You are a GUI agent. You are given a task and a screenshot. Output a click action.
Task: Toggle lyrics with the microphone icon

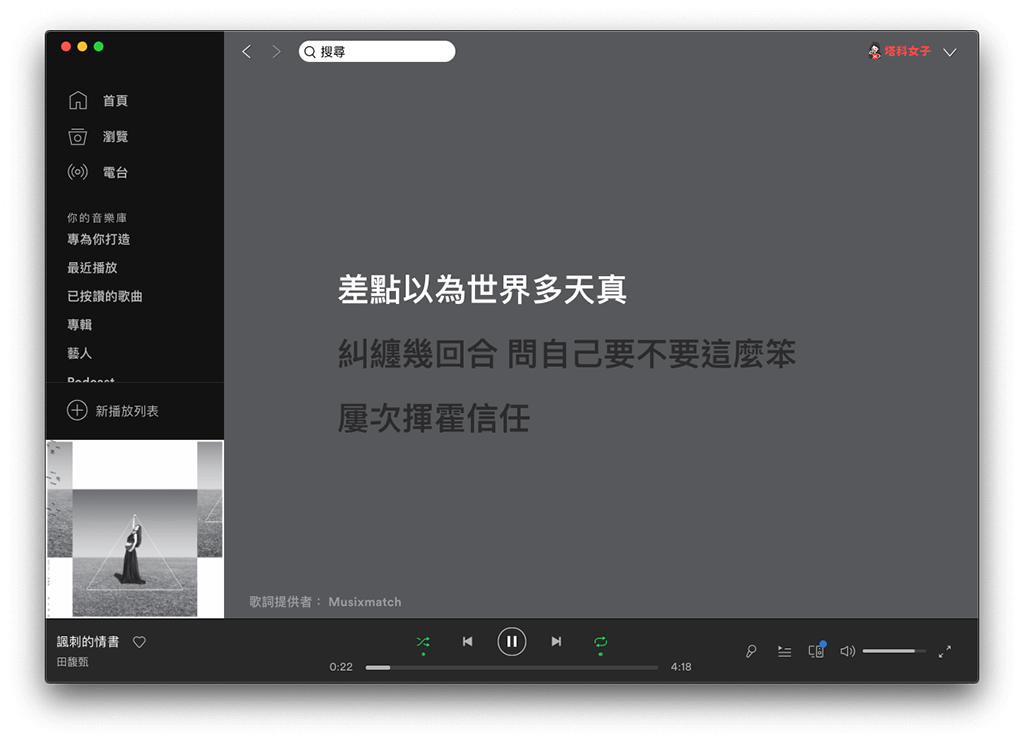coord(751,652)
